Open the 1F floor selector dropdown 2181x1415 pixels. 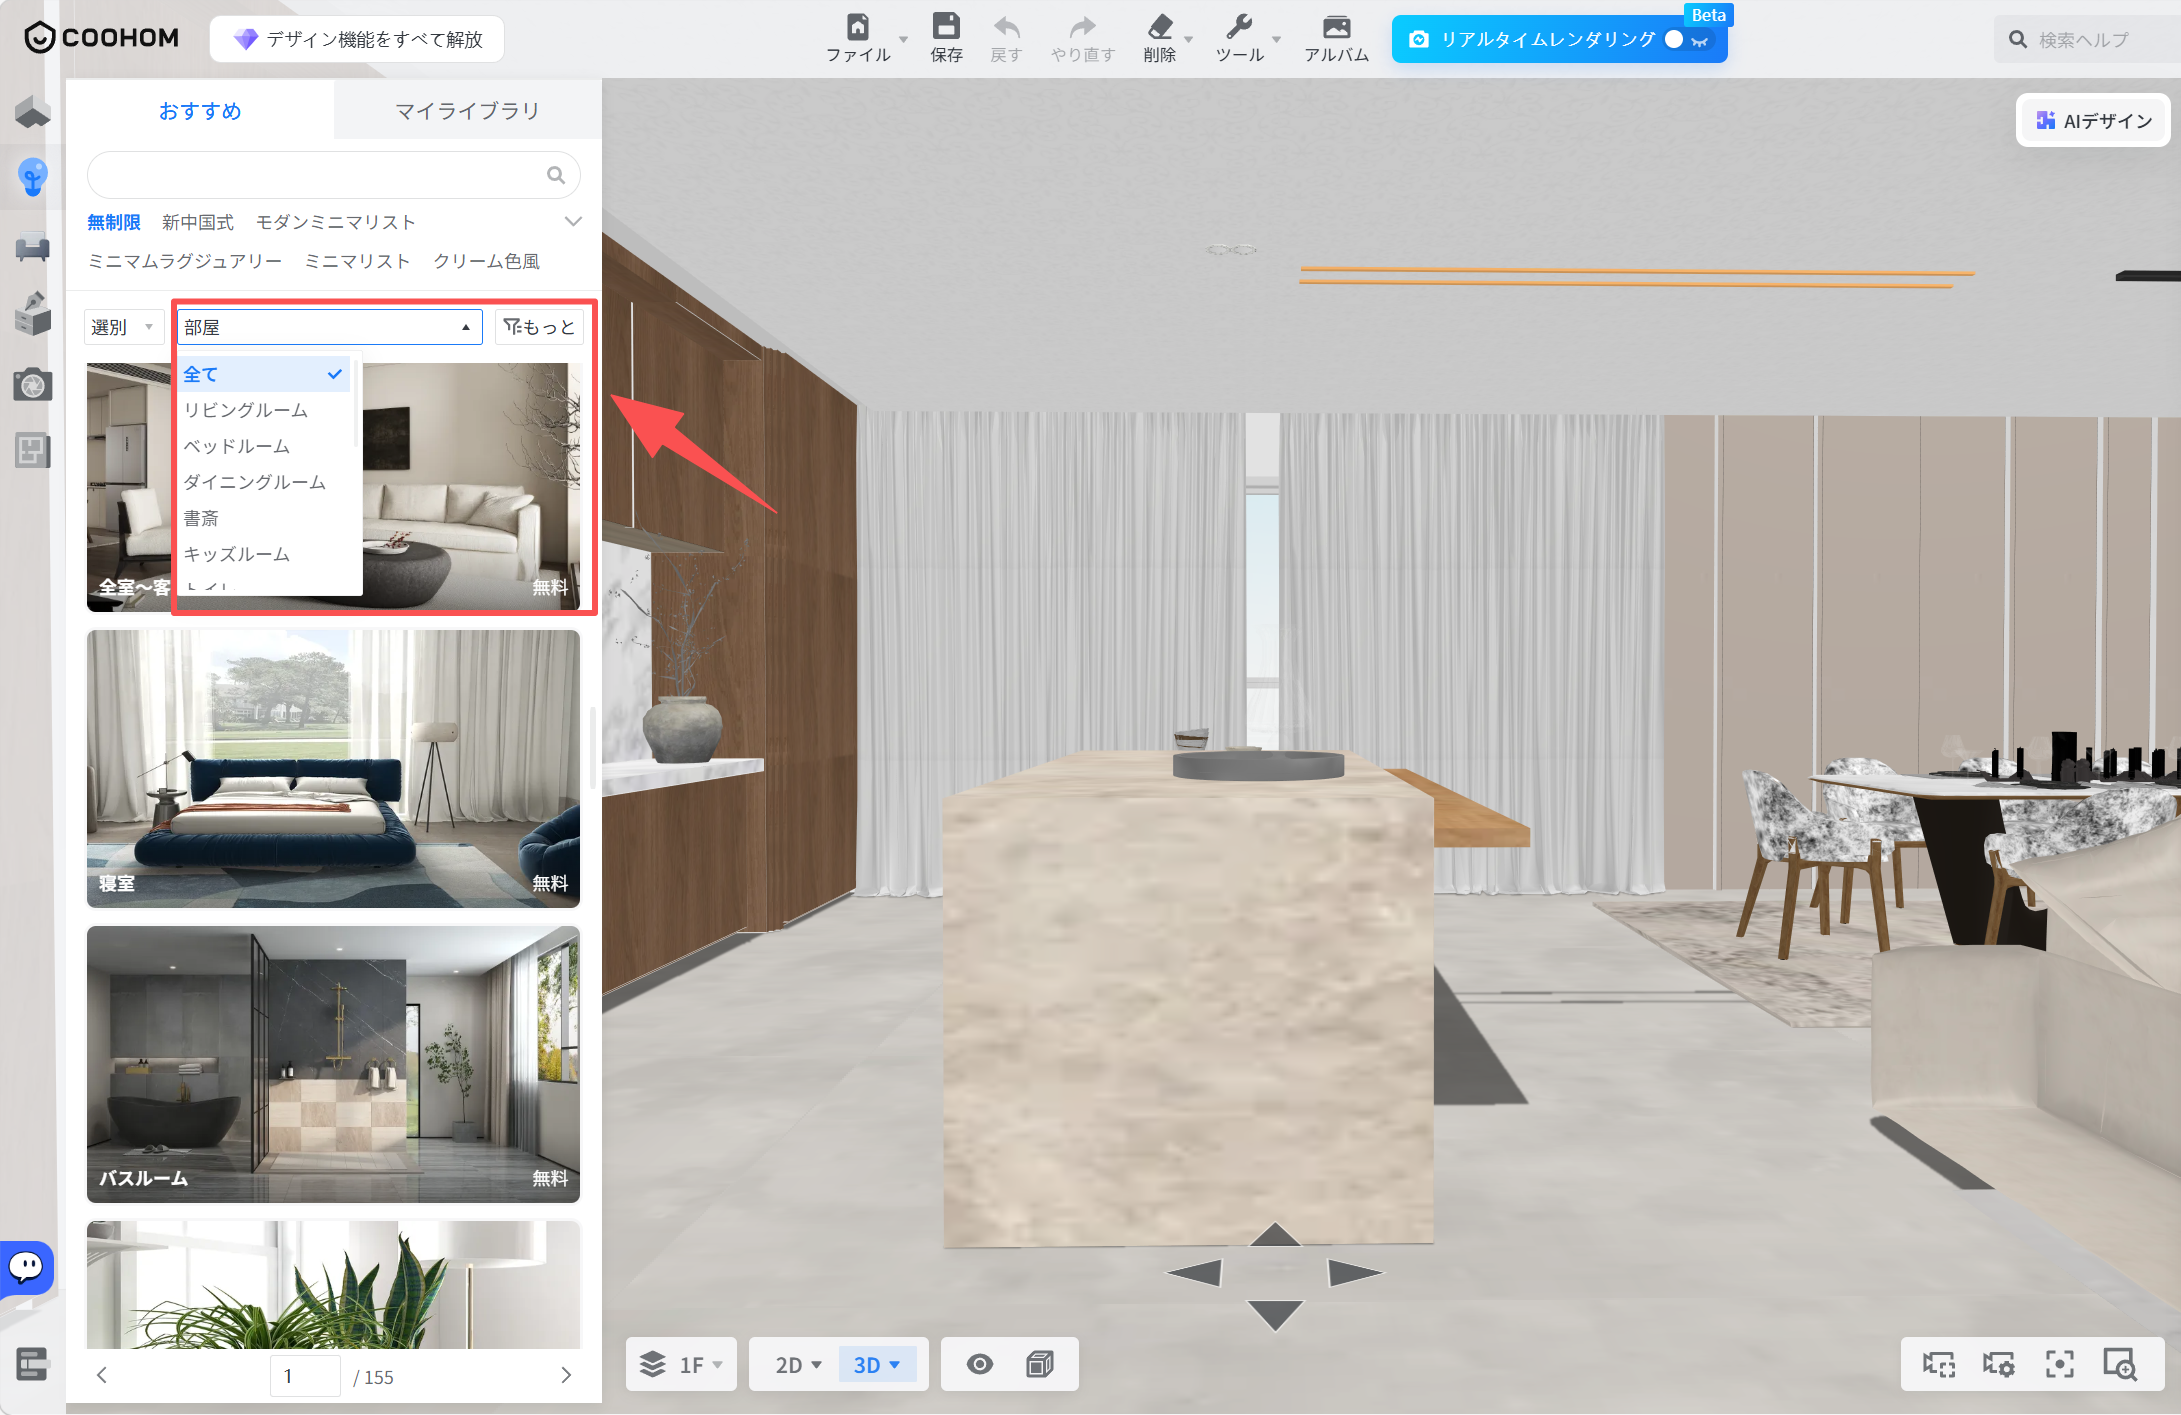click(x=682, y=1365)
